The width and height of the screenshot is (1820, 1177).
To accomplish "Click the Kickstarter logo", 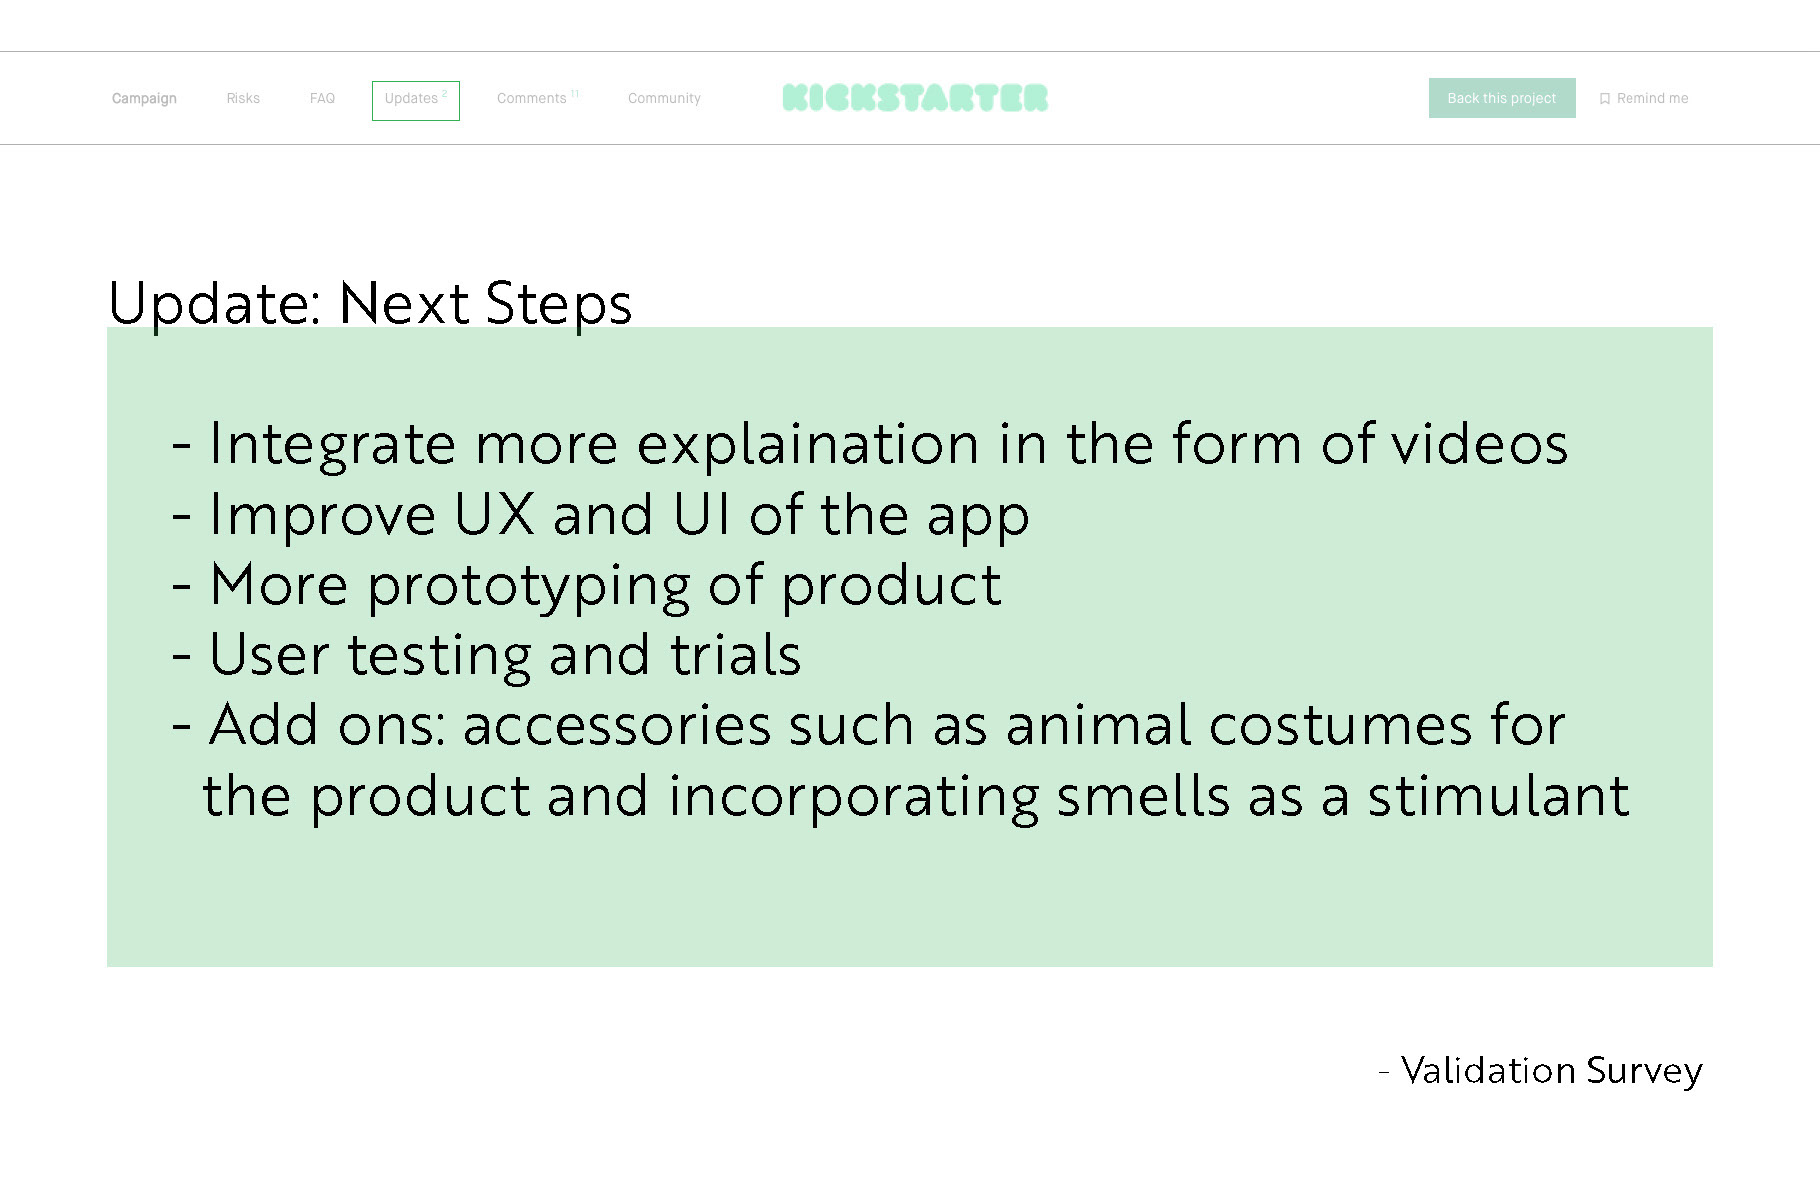I will [x=915, y=98].
